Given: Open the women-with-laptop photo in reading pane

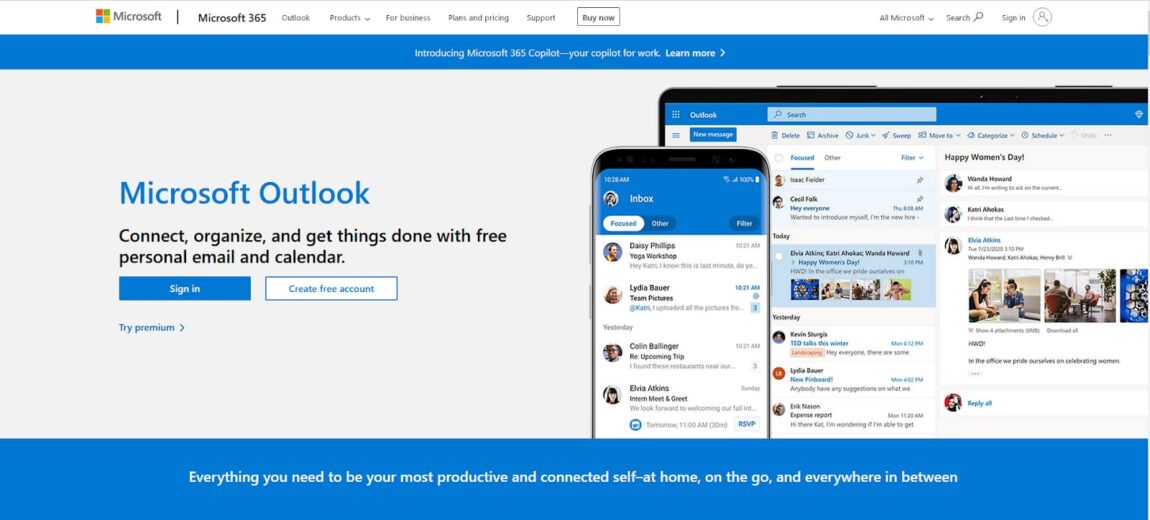Looking at the screenshot, I should click(1004, 296).
